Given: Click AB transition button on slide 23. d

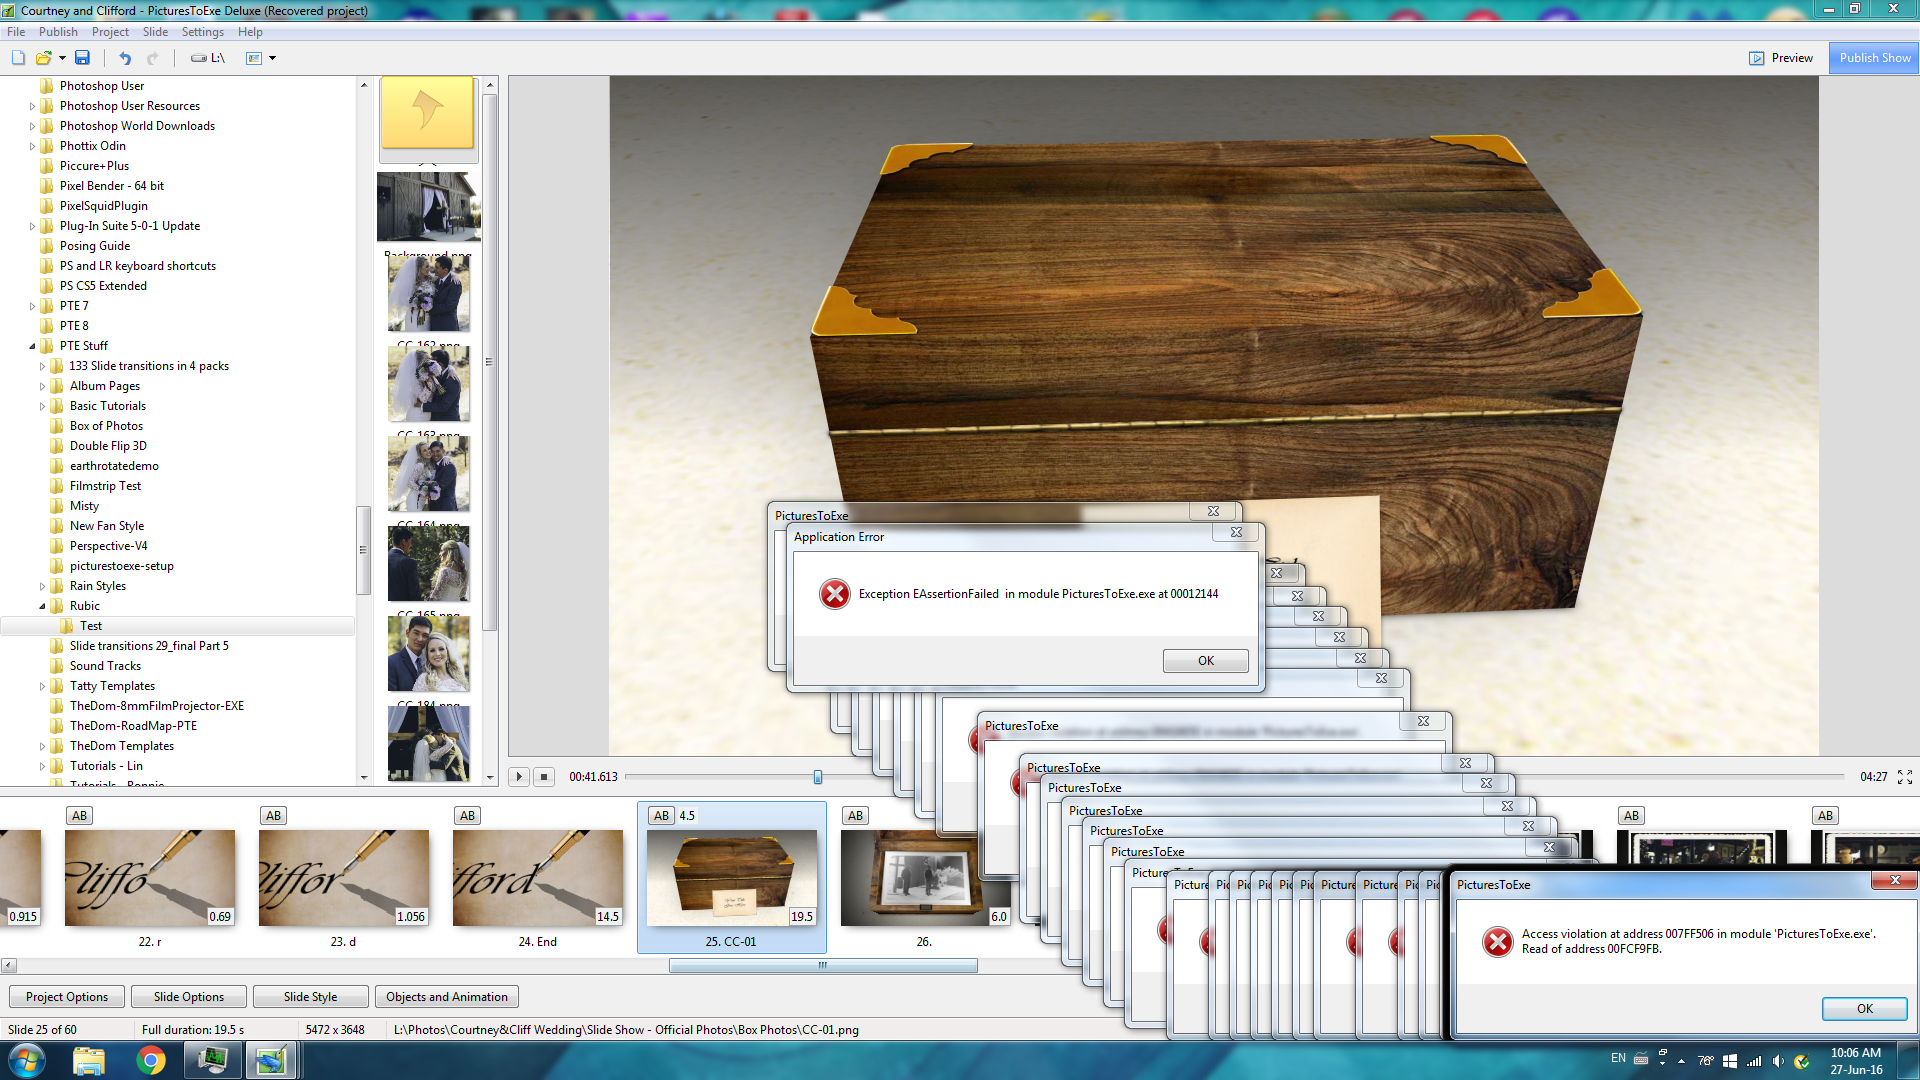Looking at the screenshot, I should click(274, 816).
